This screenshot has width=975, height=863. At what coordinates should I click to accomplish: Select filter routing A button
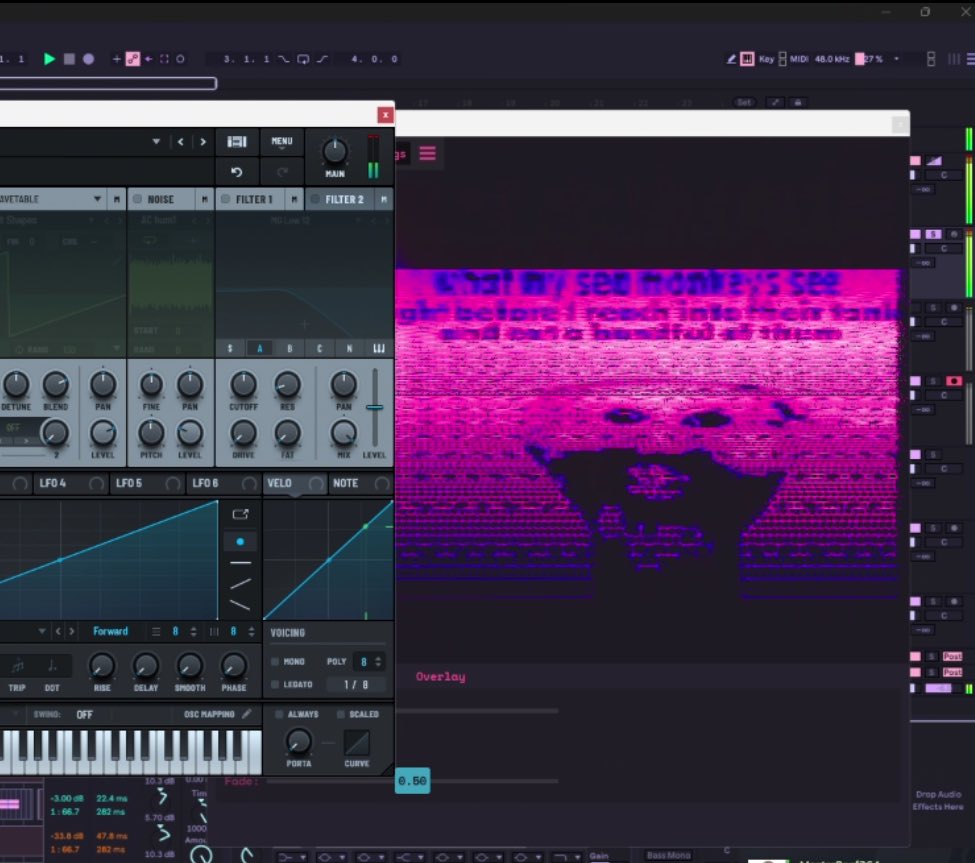[259, 348]
